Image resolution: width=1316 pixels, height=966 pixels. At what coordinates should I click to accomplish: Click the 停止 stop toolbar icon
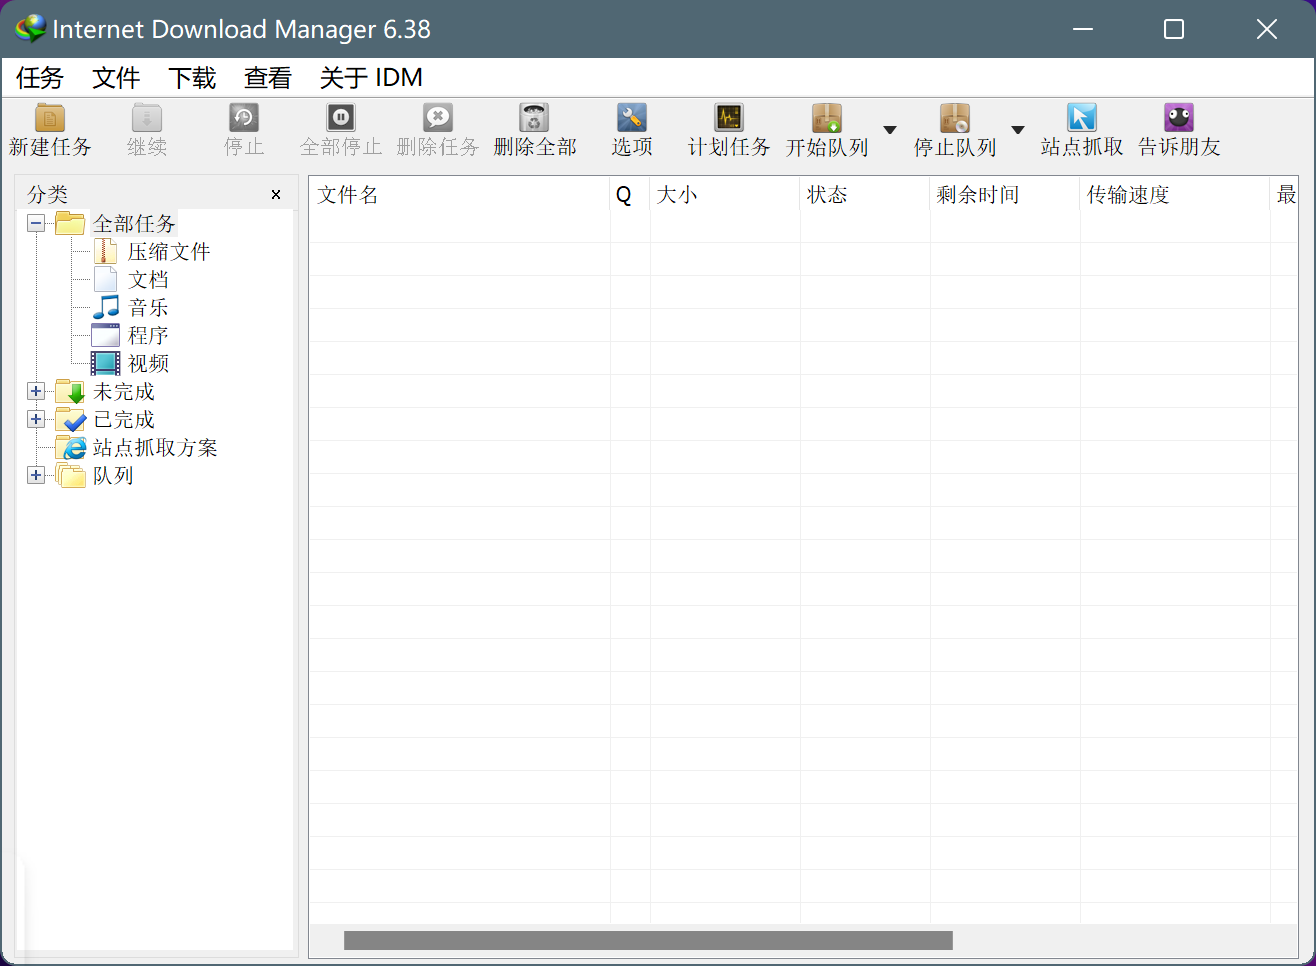click(244, 118)
